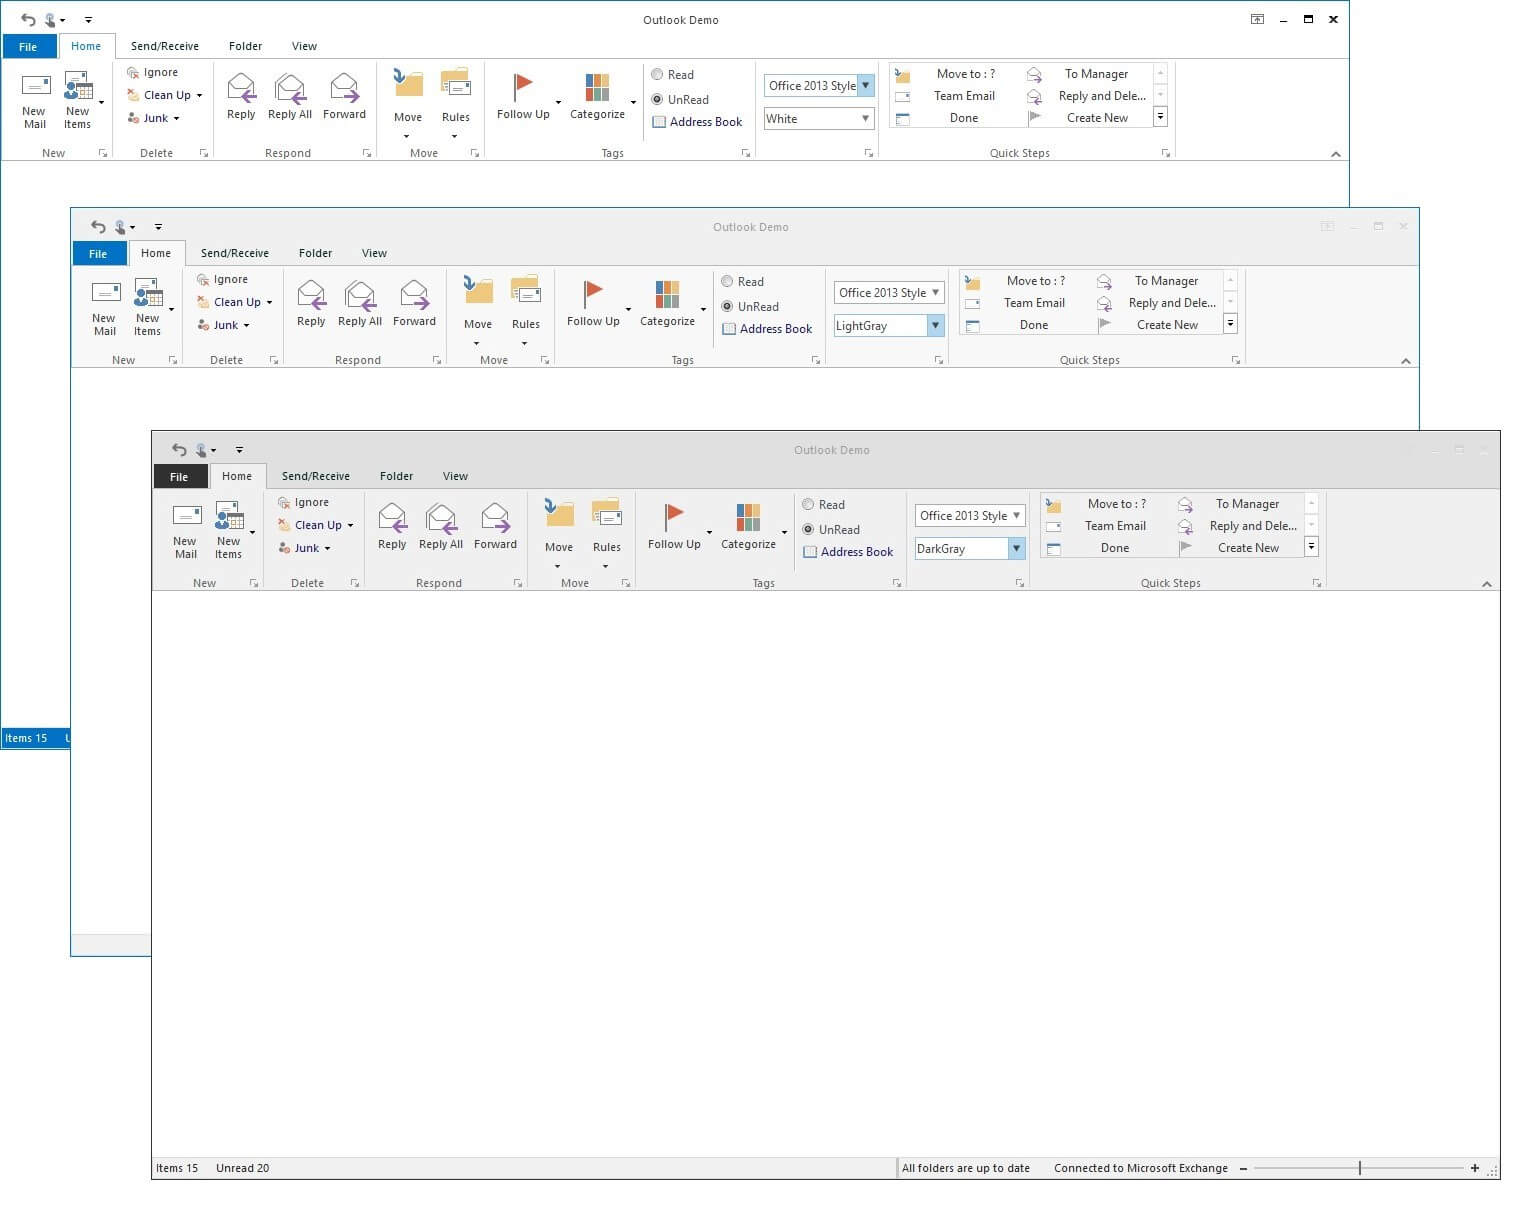Click zoom out minus in status bar
The height and width of the screenshot is (1211, 1536).
pos(1243,1169)
